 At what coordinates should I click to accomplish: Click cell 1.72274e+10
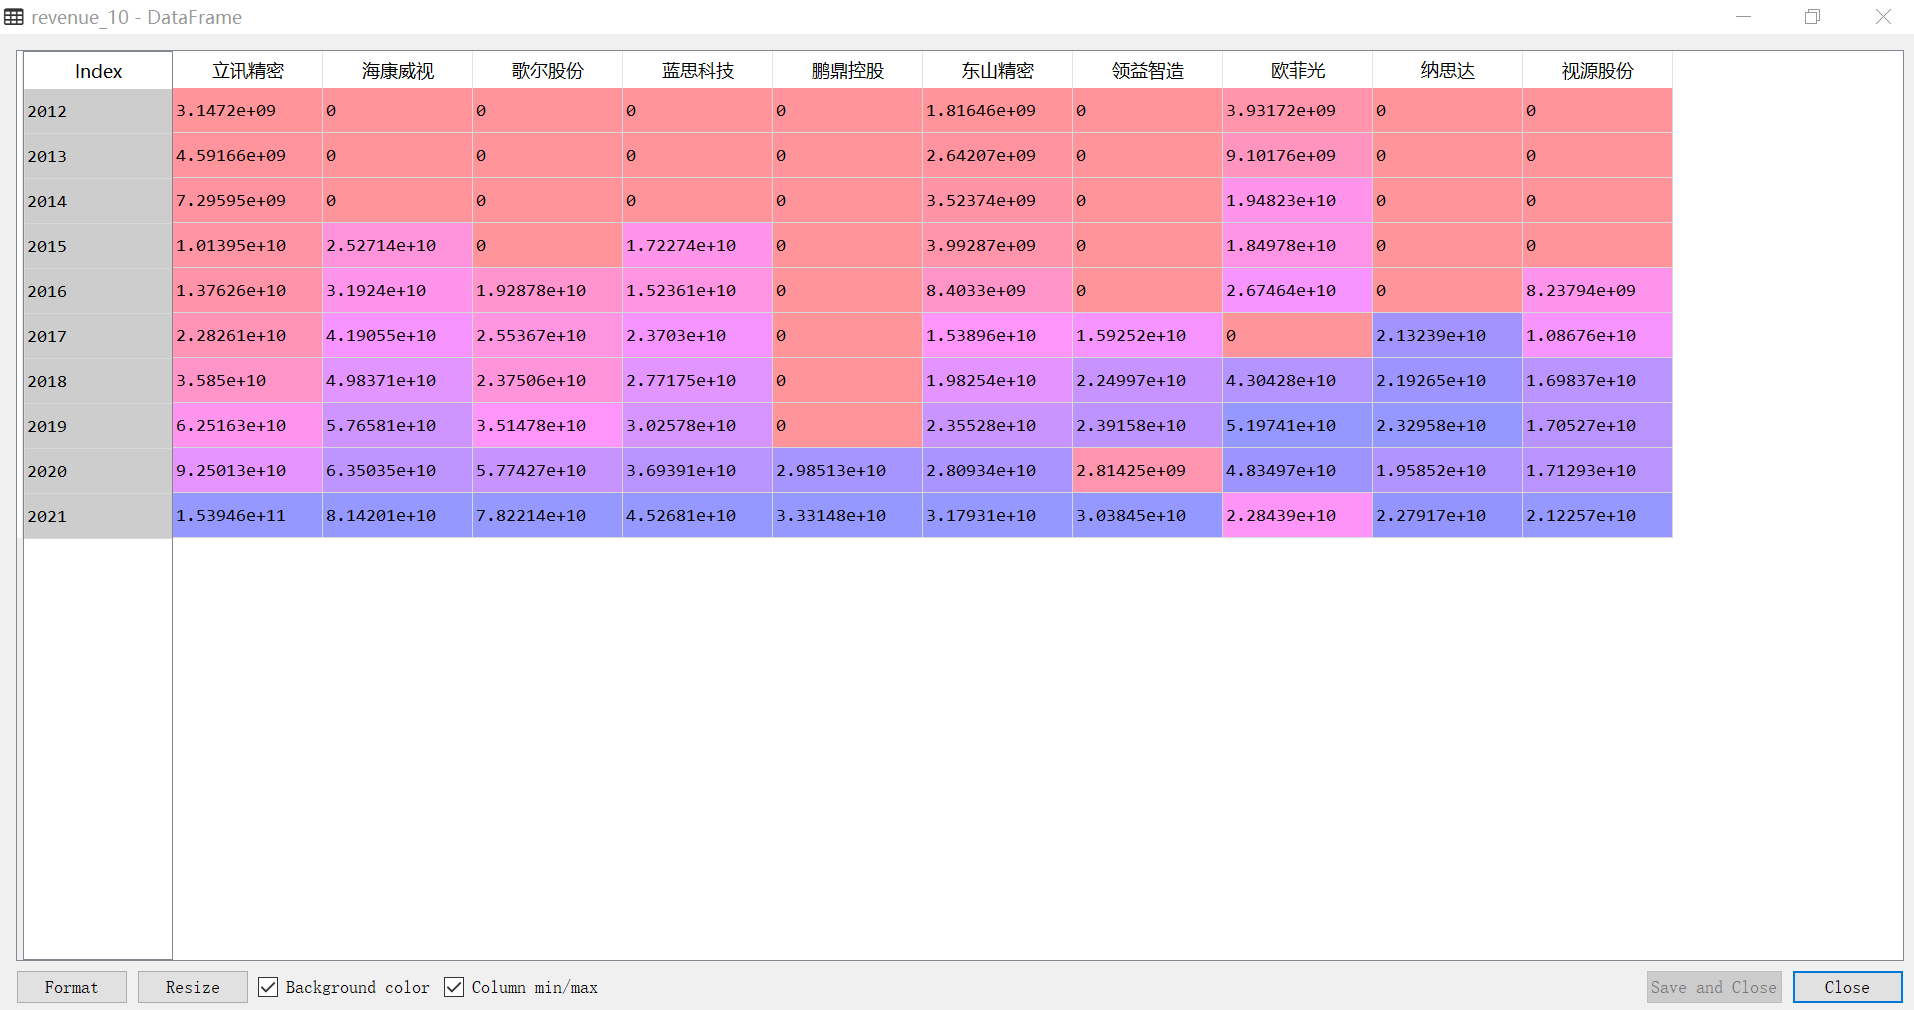point(698,246)
